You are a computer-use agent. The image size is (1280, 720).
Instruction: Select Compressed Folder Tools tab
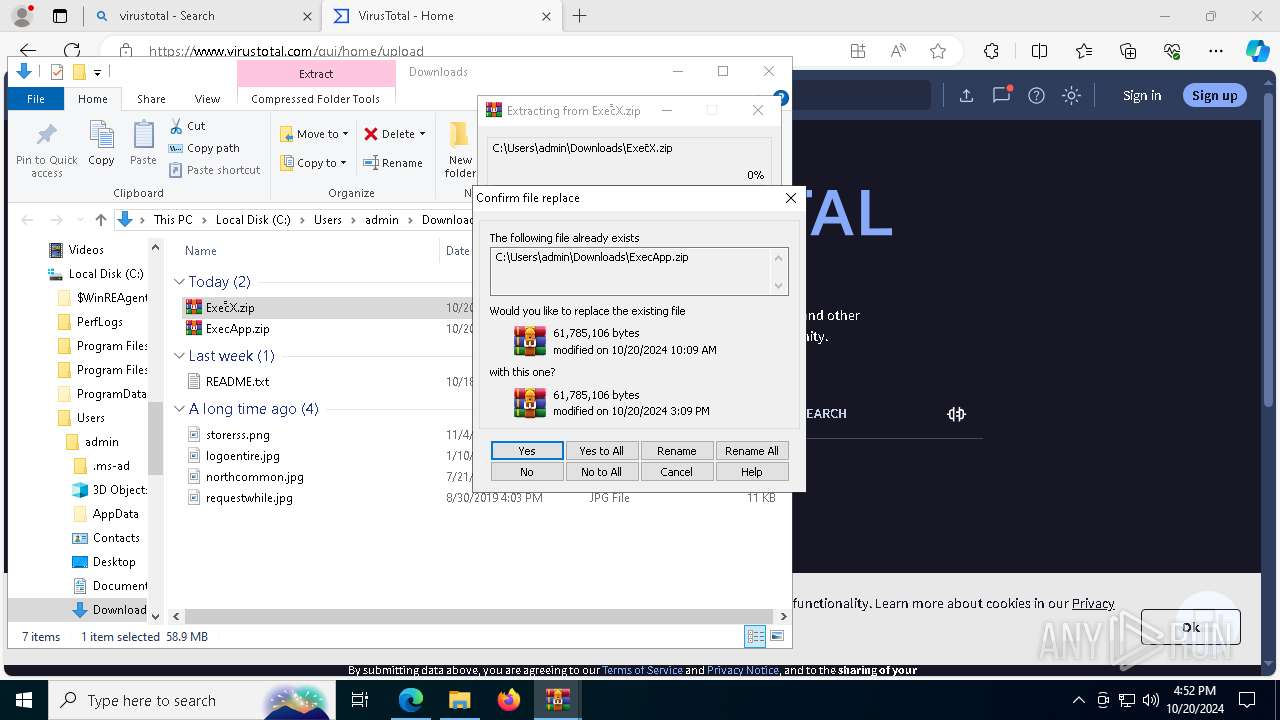coord(316,99)
